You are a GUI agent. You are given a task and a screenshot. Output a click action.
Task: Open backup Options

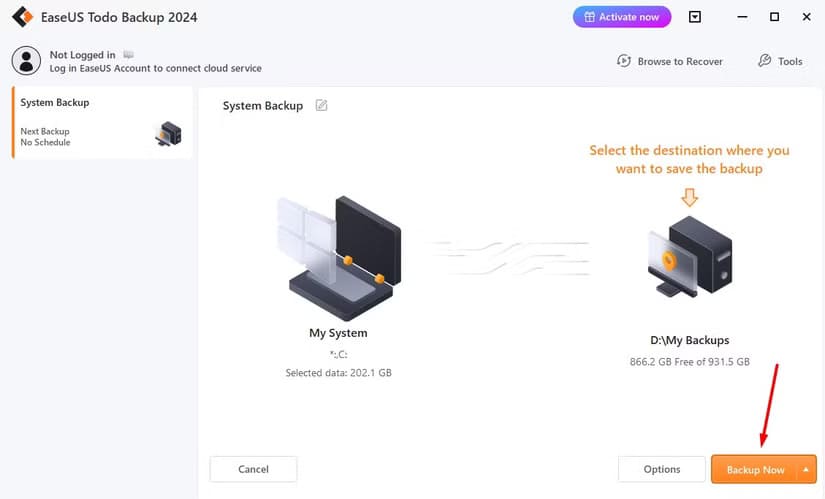662,469
